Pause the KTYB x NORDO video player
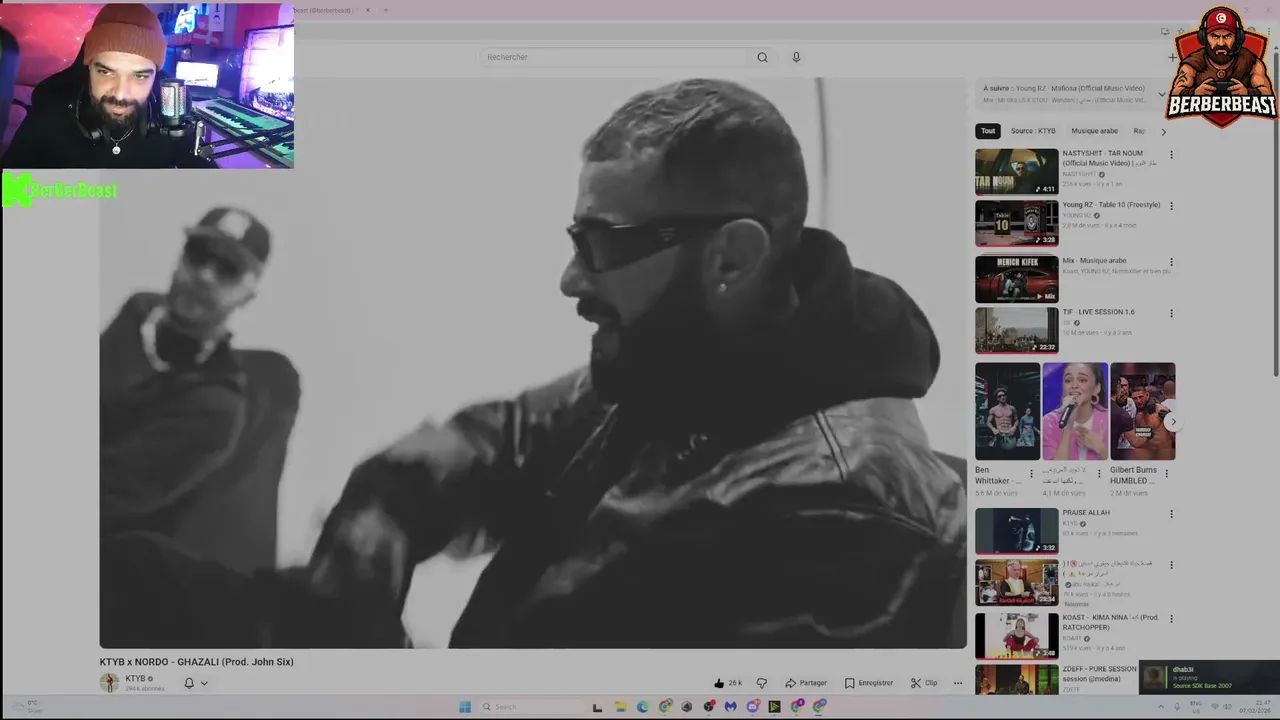Image resolution: width=1280 pixels, height=720 pixels. pos(533,363)
